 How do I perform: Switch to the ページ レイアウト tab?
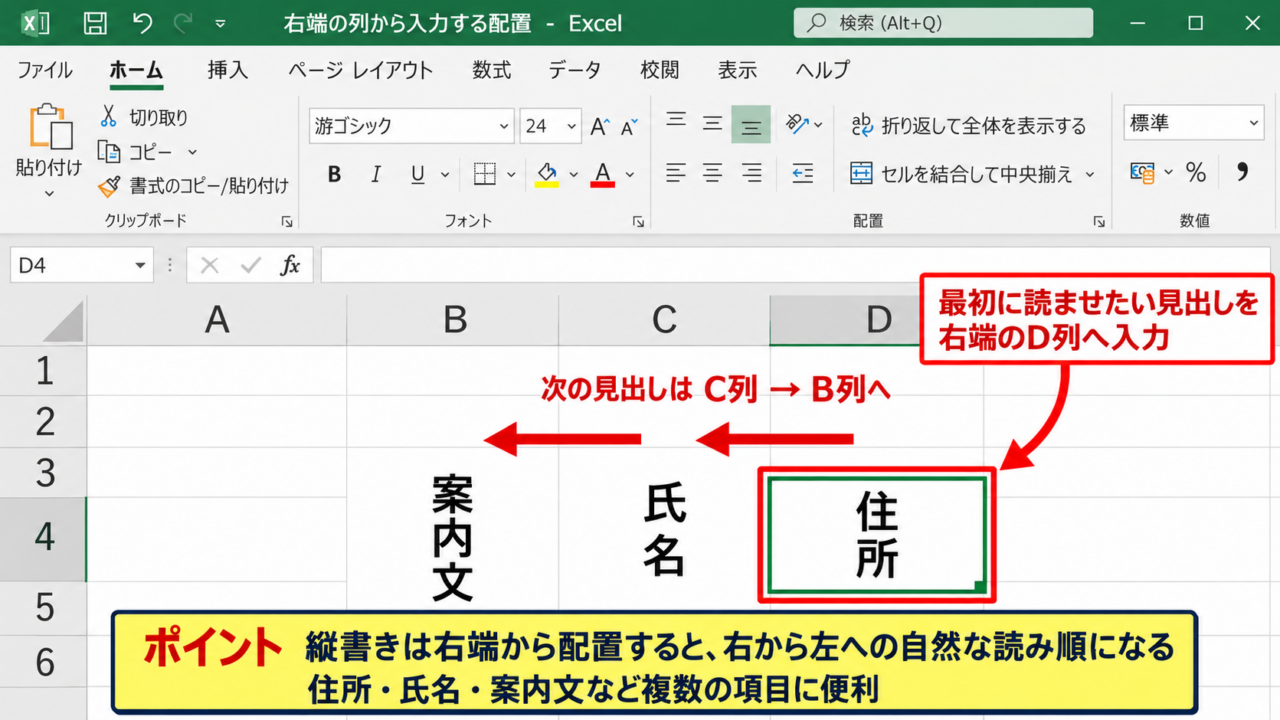tap(361, 70)
